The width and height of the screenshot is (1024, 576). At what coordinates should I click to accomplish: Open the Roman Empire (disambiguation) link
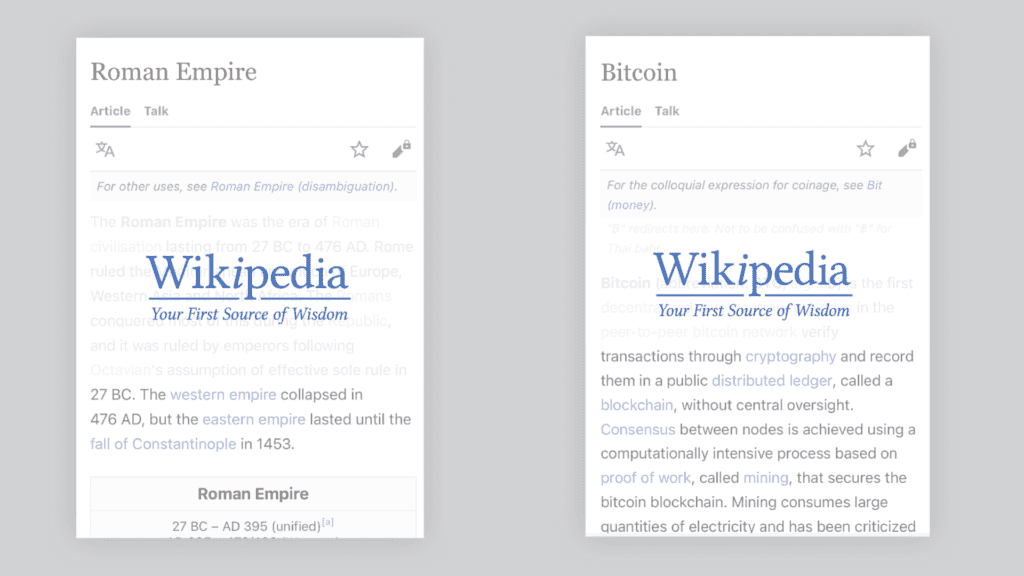[302, 186]
